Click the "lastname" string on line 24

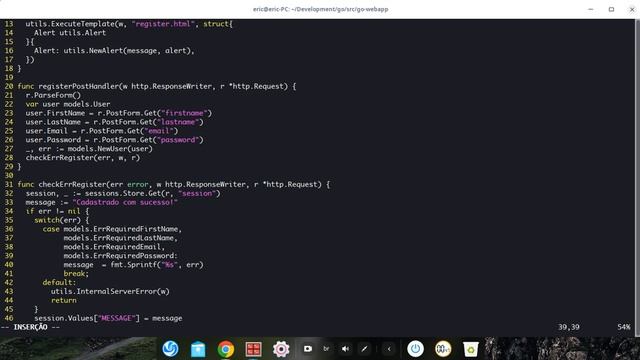click(x=178, y=122)
